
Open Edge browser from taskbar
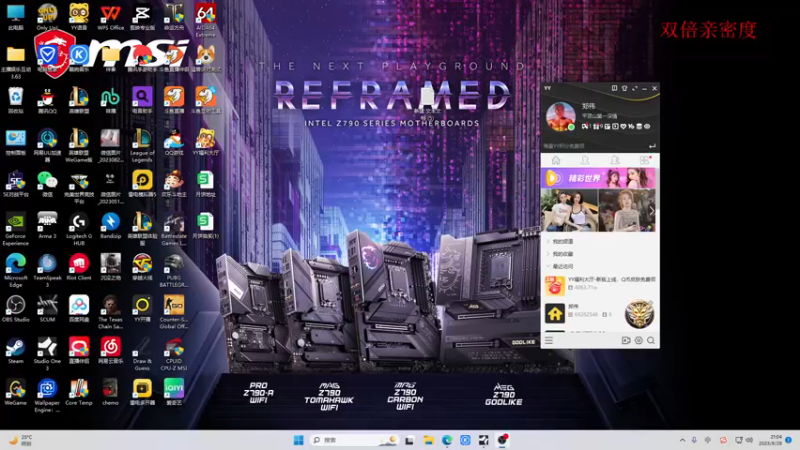(x=447, y=440)
